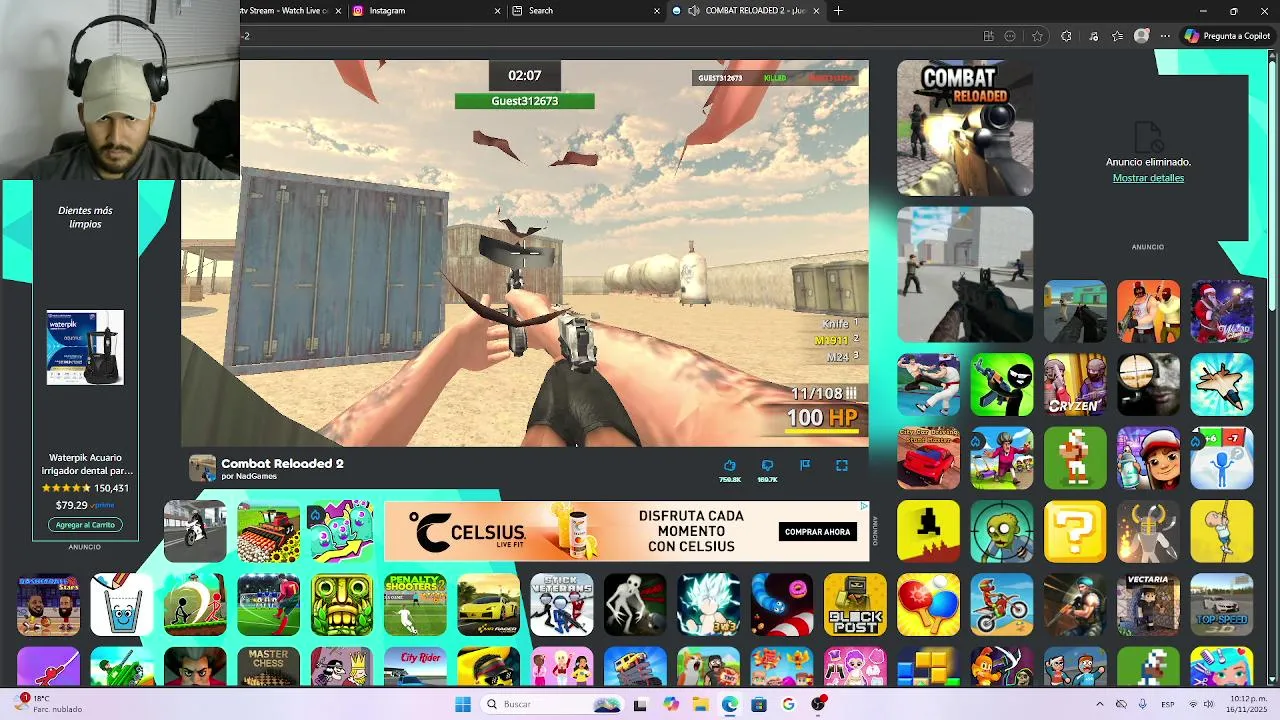Click Mostrar detalles link
This screenshot has width=1280, height=720.
(x=1148, y=178)
